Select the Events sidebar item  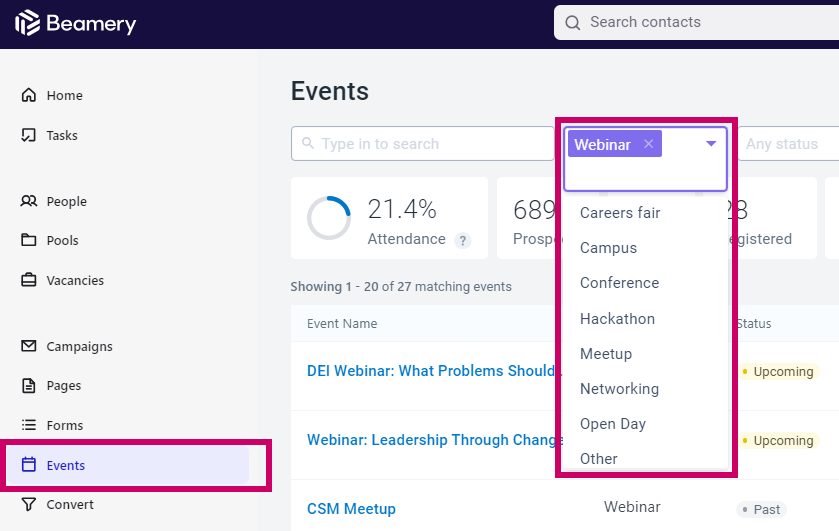[128, 465]
